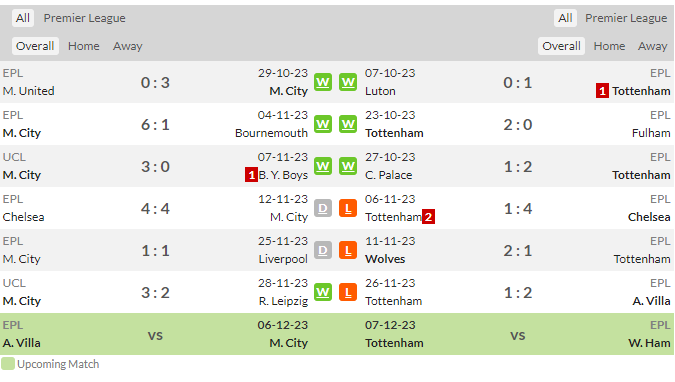
Task: Select the right Premier League filter
Action: click(626, 18)
